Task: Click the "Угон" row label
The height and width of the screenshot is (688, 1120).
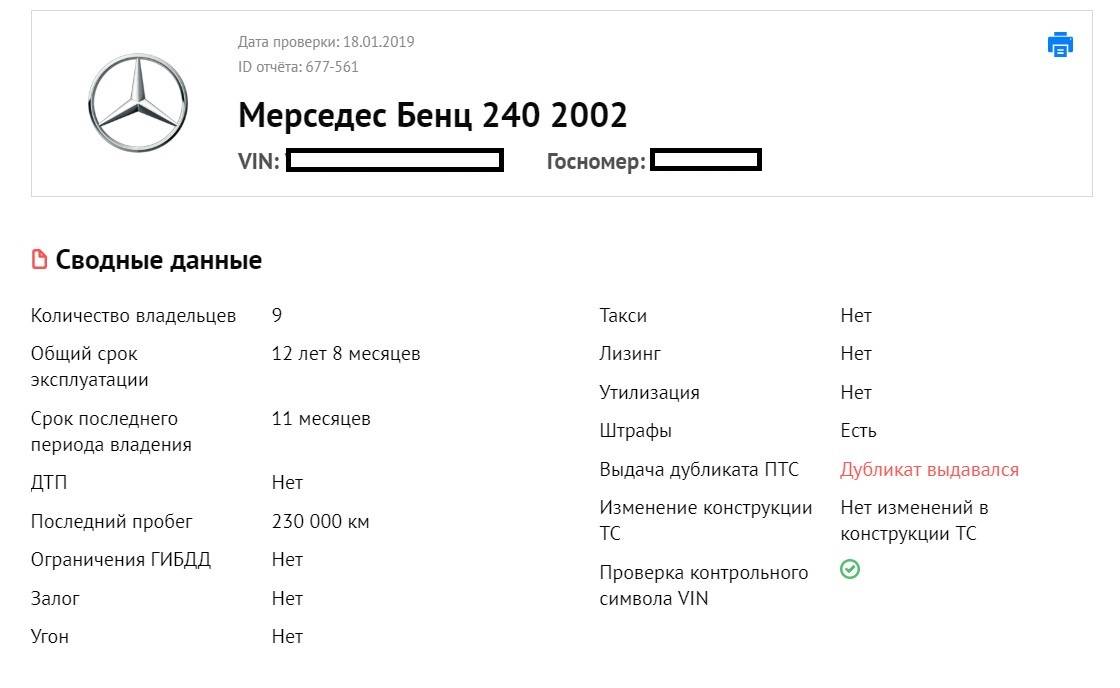Action: click(50, 636)
